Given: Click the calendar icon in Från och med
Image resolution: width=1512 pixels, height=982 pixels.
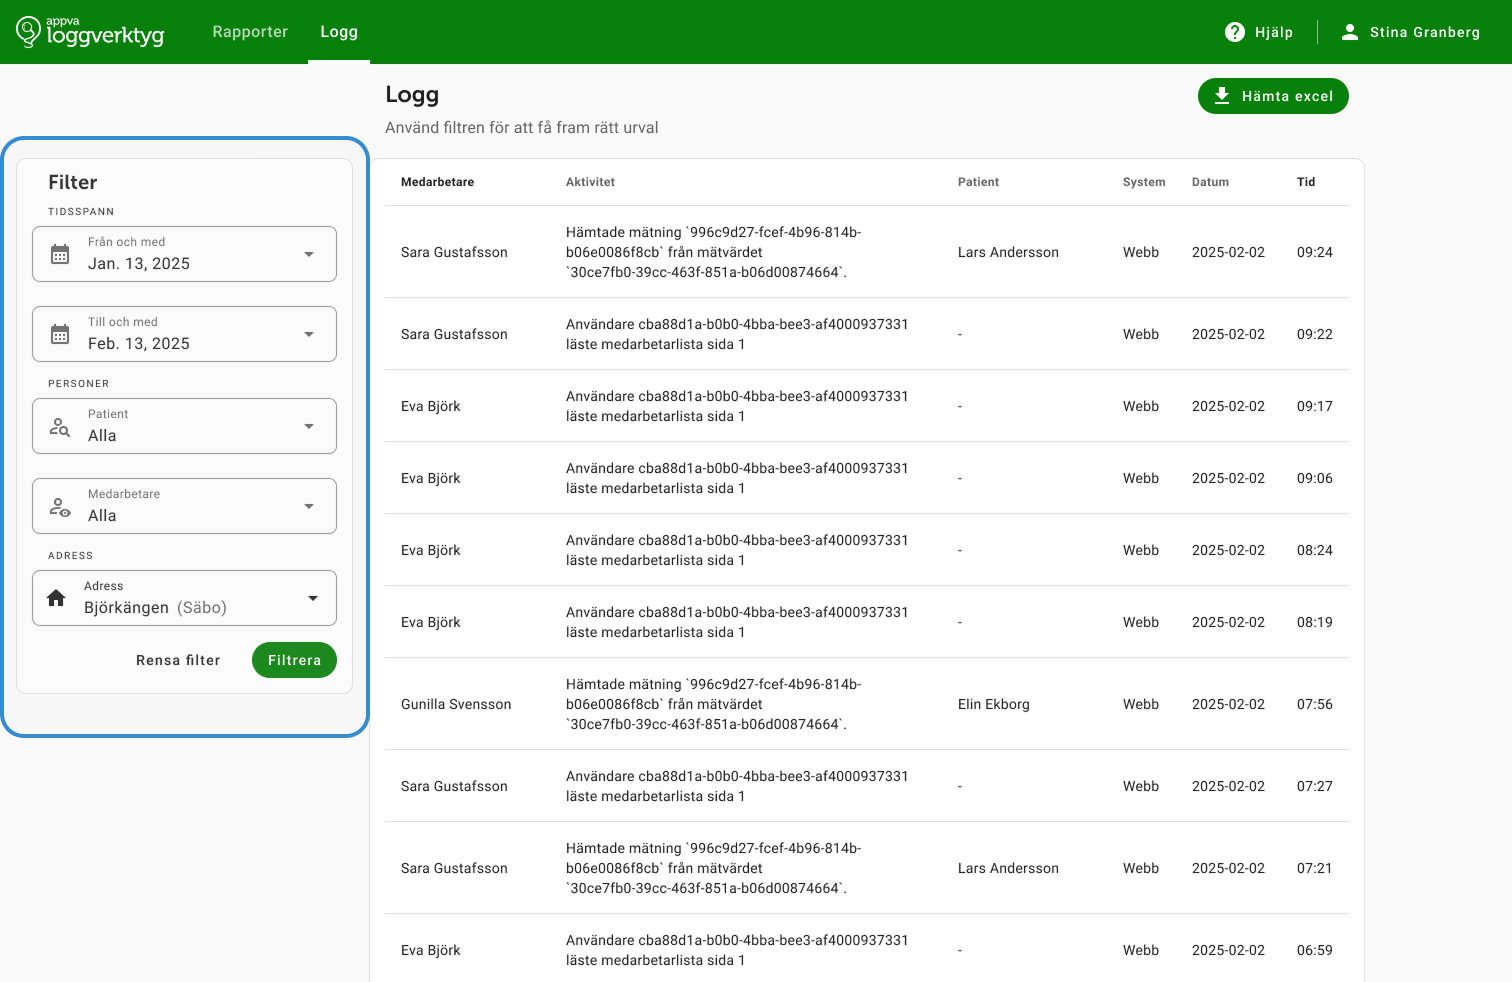Looking at the screenshot, I should [60, 254].
